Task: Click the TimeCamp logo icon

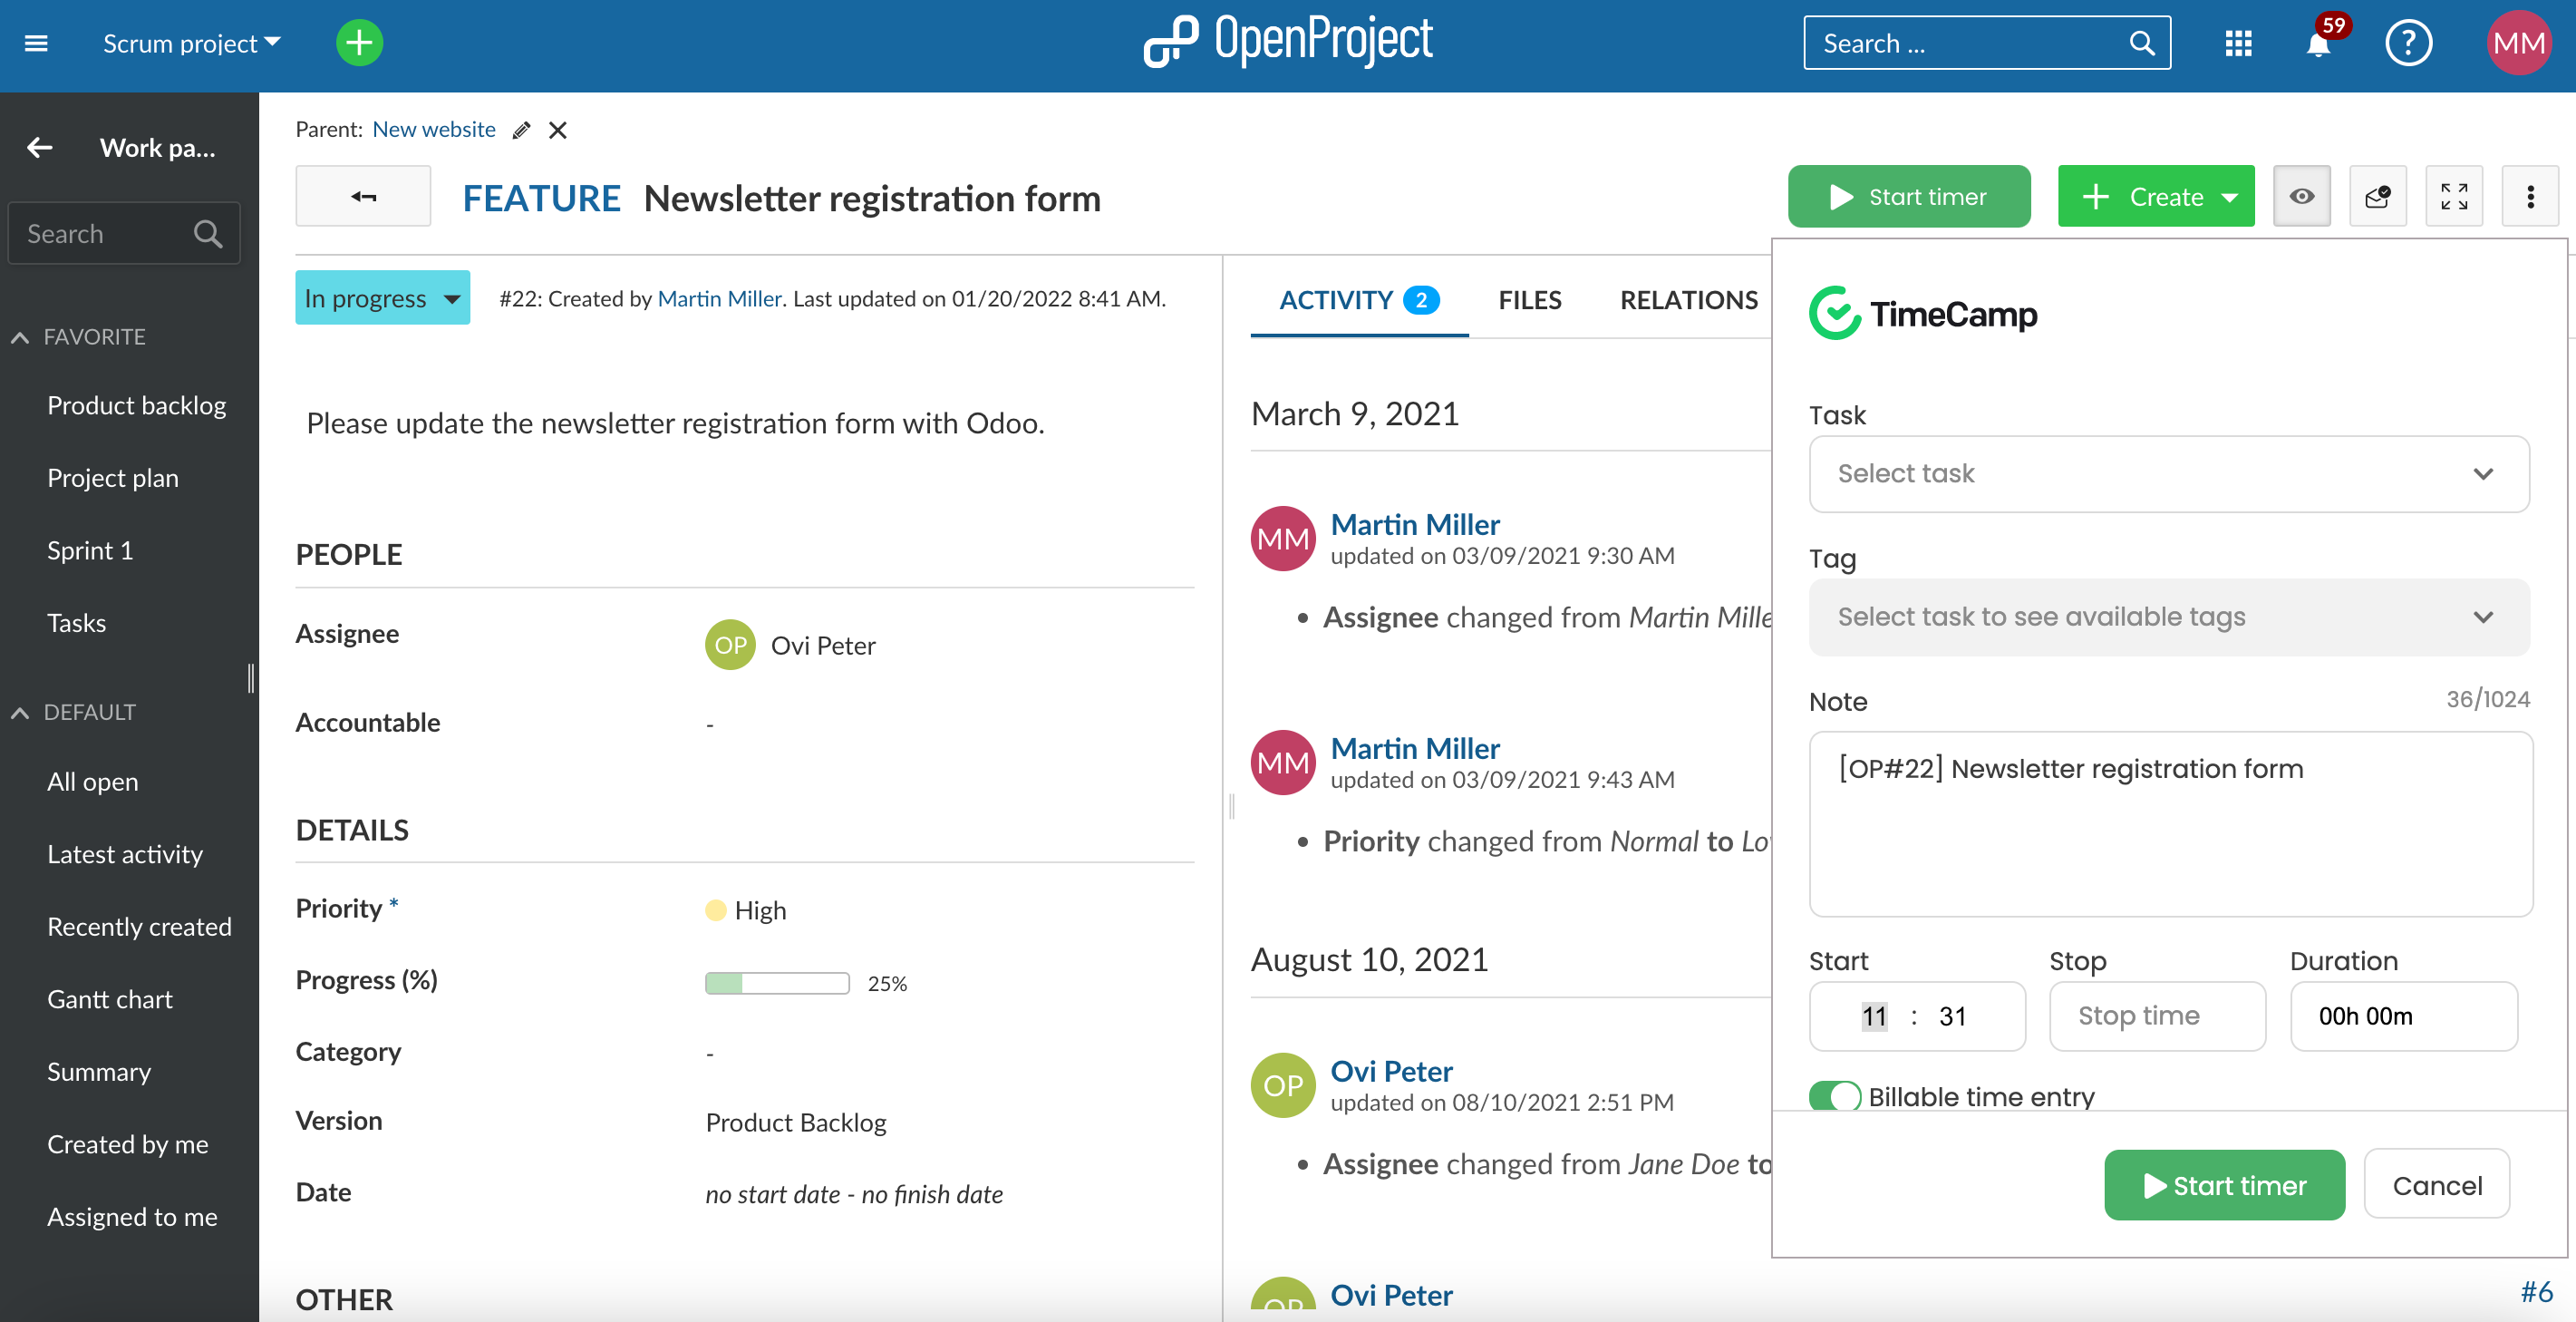Action: 1835,312
